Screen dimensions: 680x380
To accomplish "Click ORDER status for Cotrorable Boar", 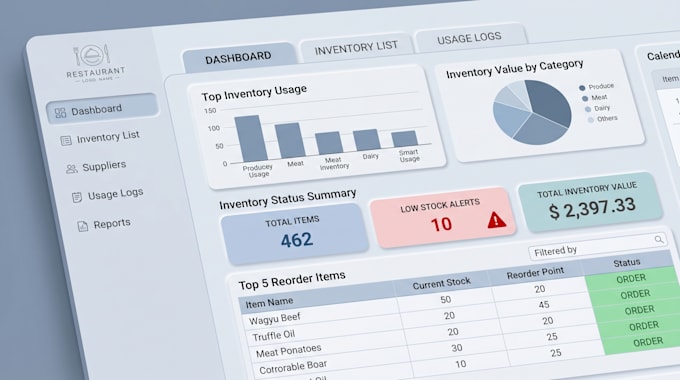I will click(644, 326).
